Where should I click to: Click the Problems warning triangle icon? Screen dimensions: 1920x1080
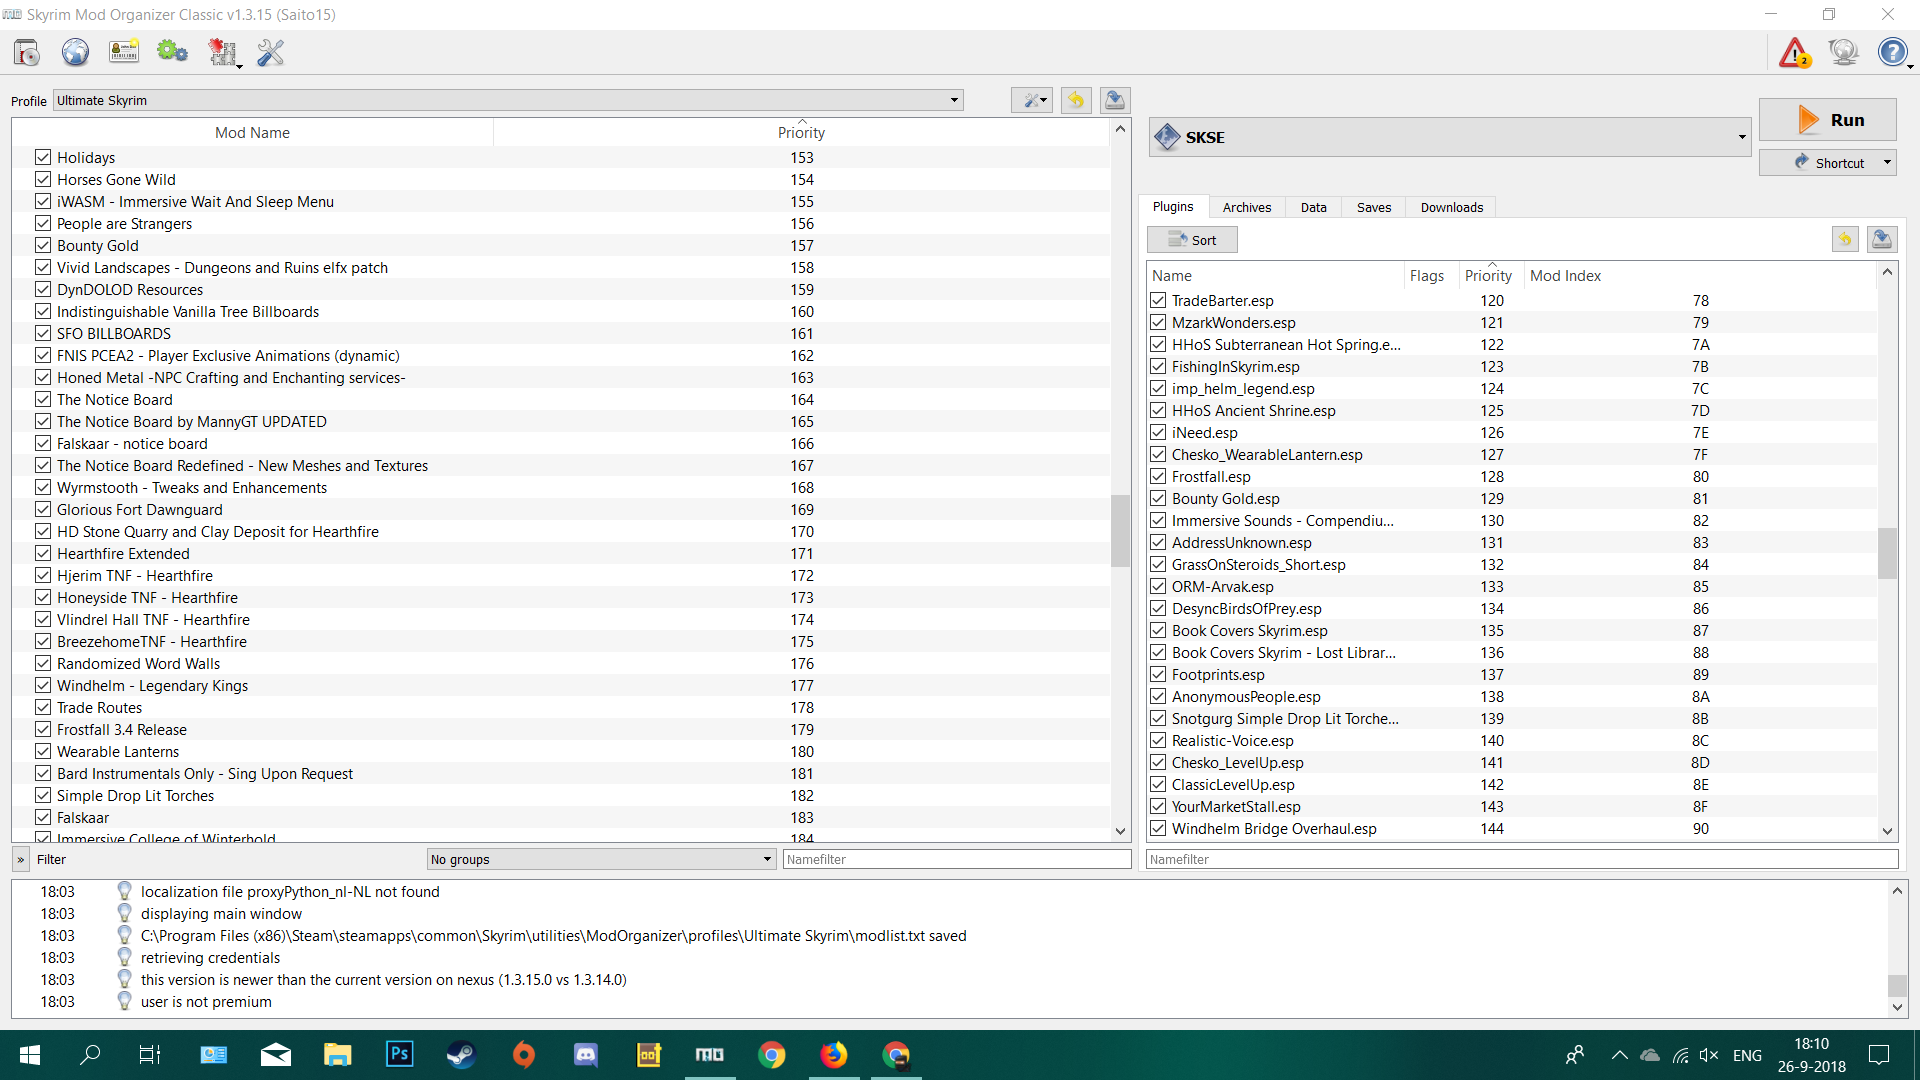(x=1795, y=52)
